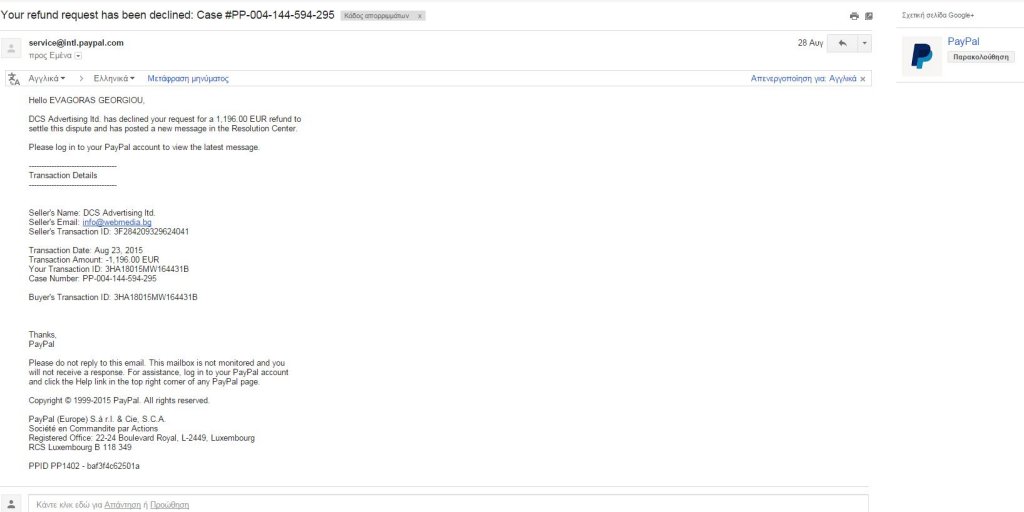Click the reply arrow button

(842, 43)
